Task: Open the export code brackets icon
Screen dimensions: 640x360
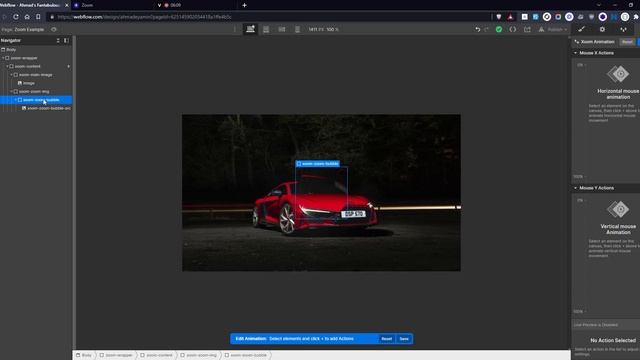Action: 513,29
